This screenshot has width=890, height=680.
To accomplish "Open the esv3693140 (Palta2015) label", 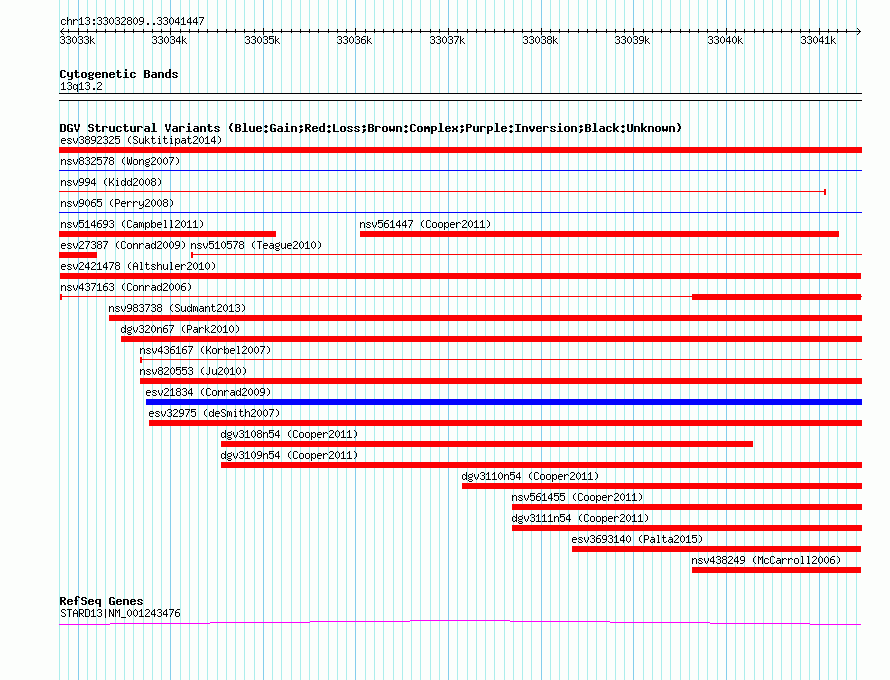I will pos(637,539).
